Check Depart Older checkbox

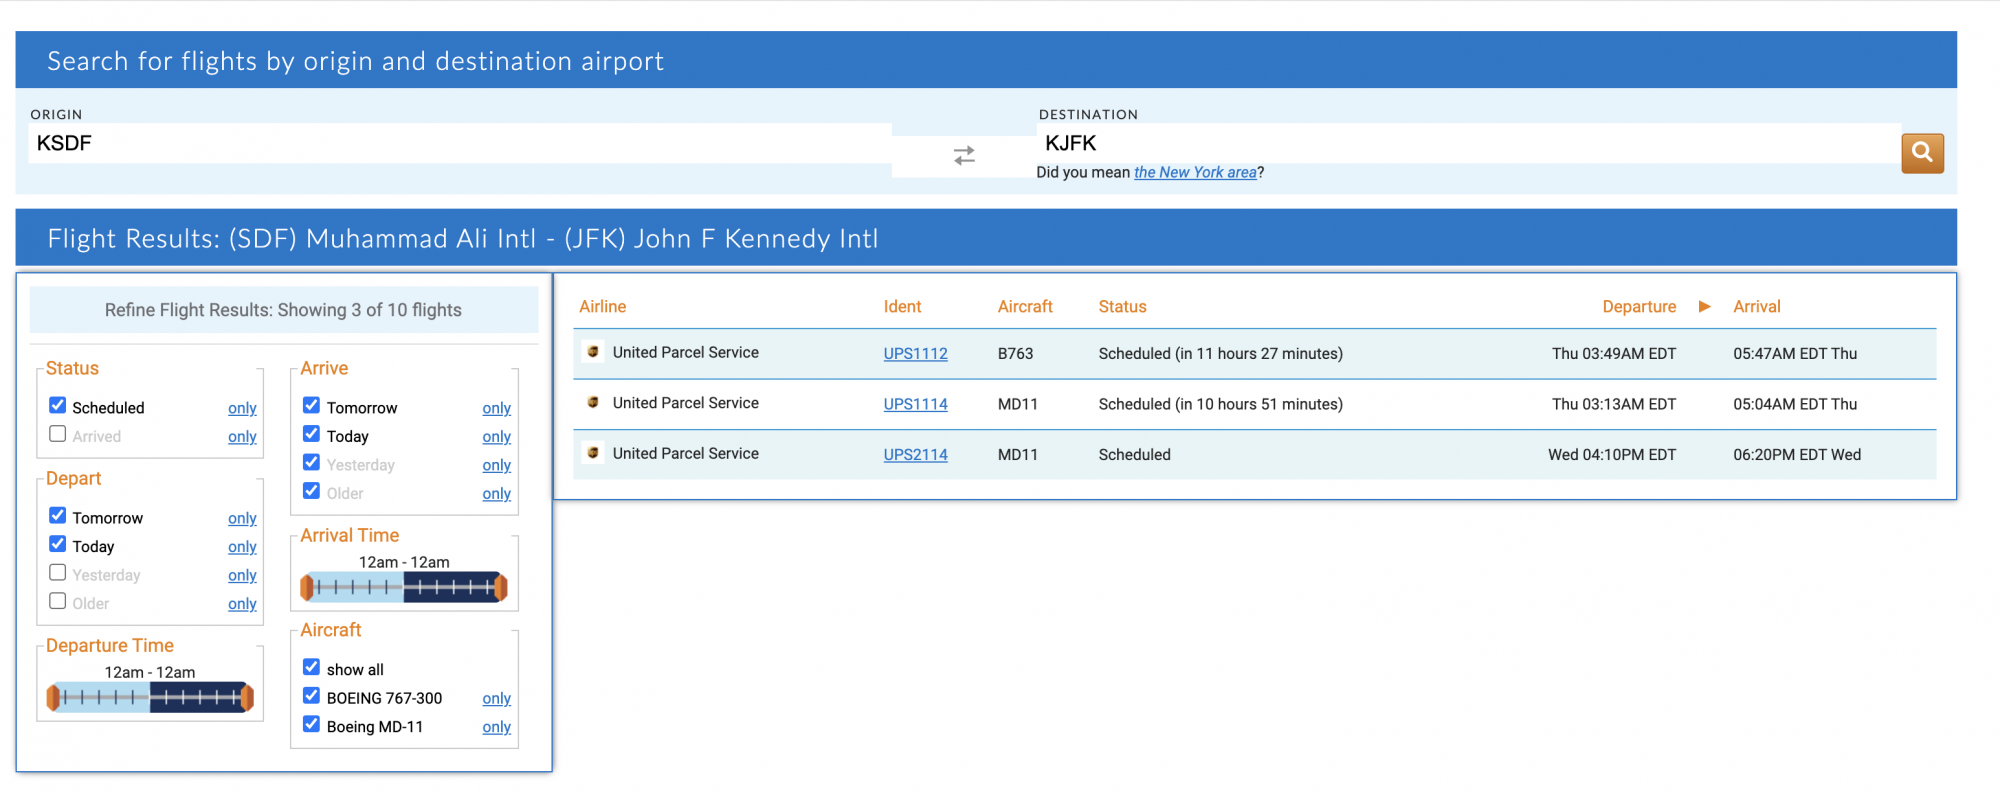coord(58,601)
